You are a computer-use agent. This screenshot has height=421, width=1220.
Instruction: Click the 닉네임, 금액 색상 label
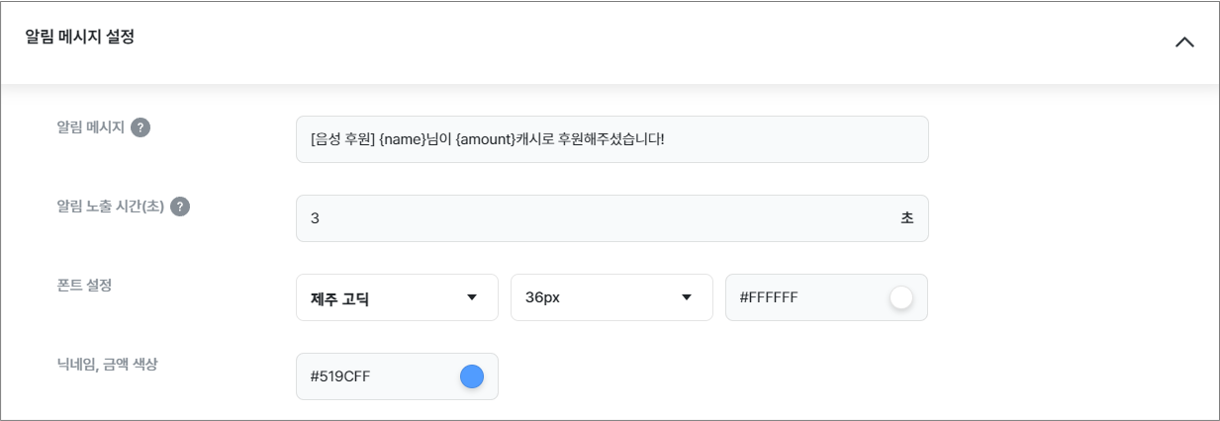point(107,364)
